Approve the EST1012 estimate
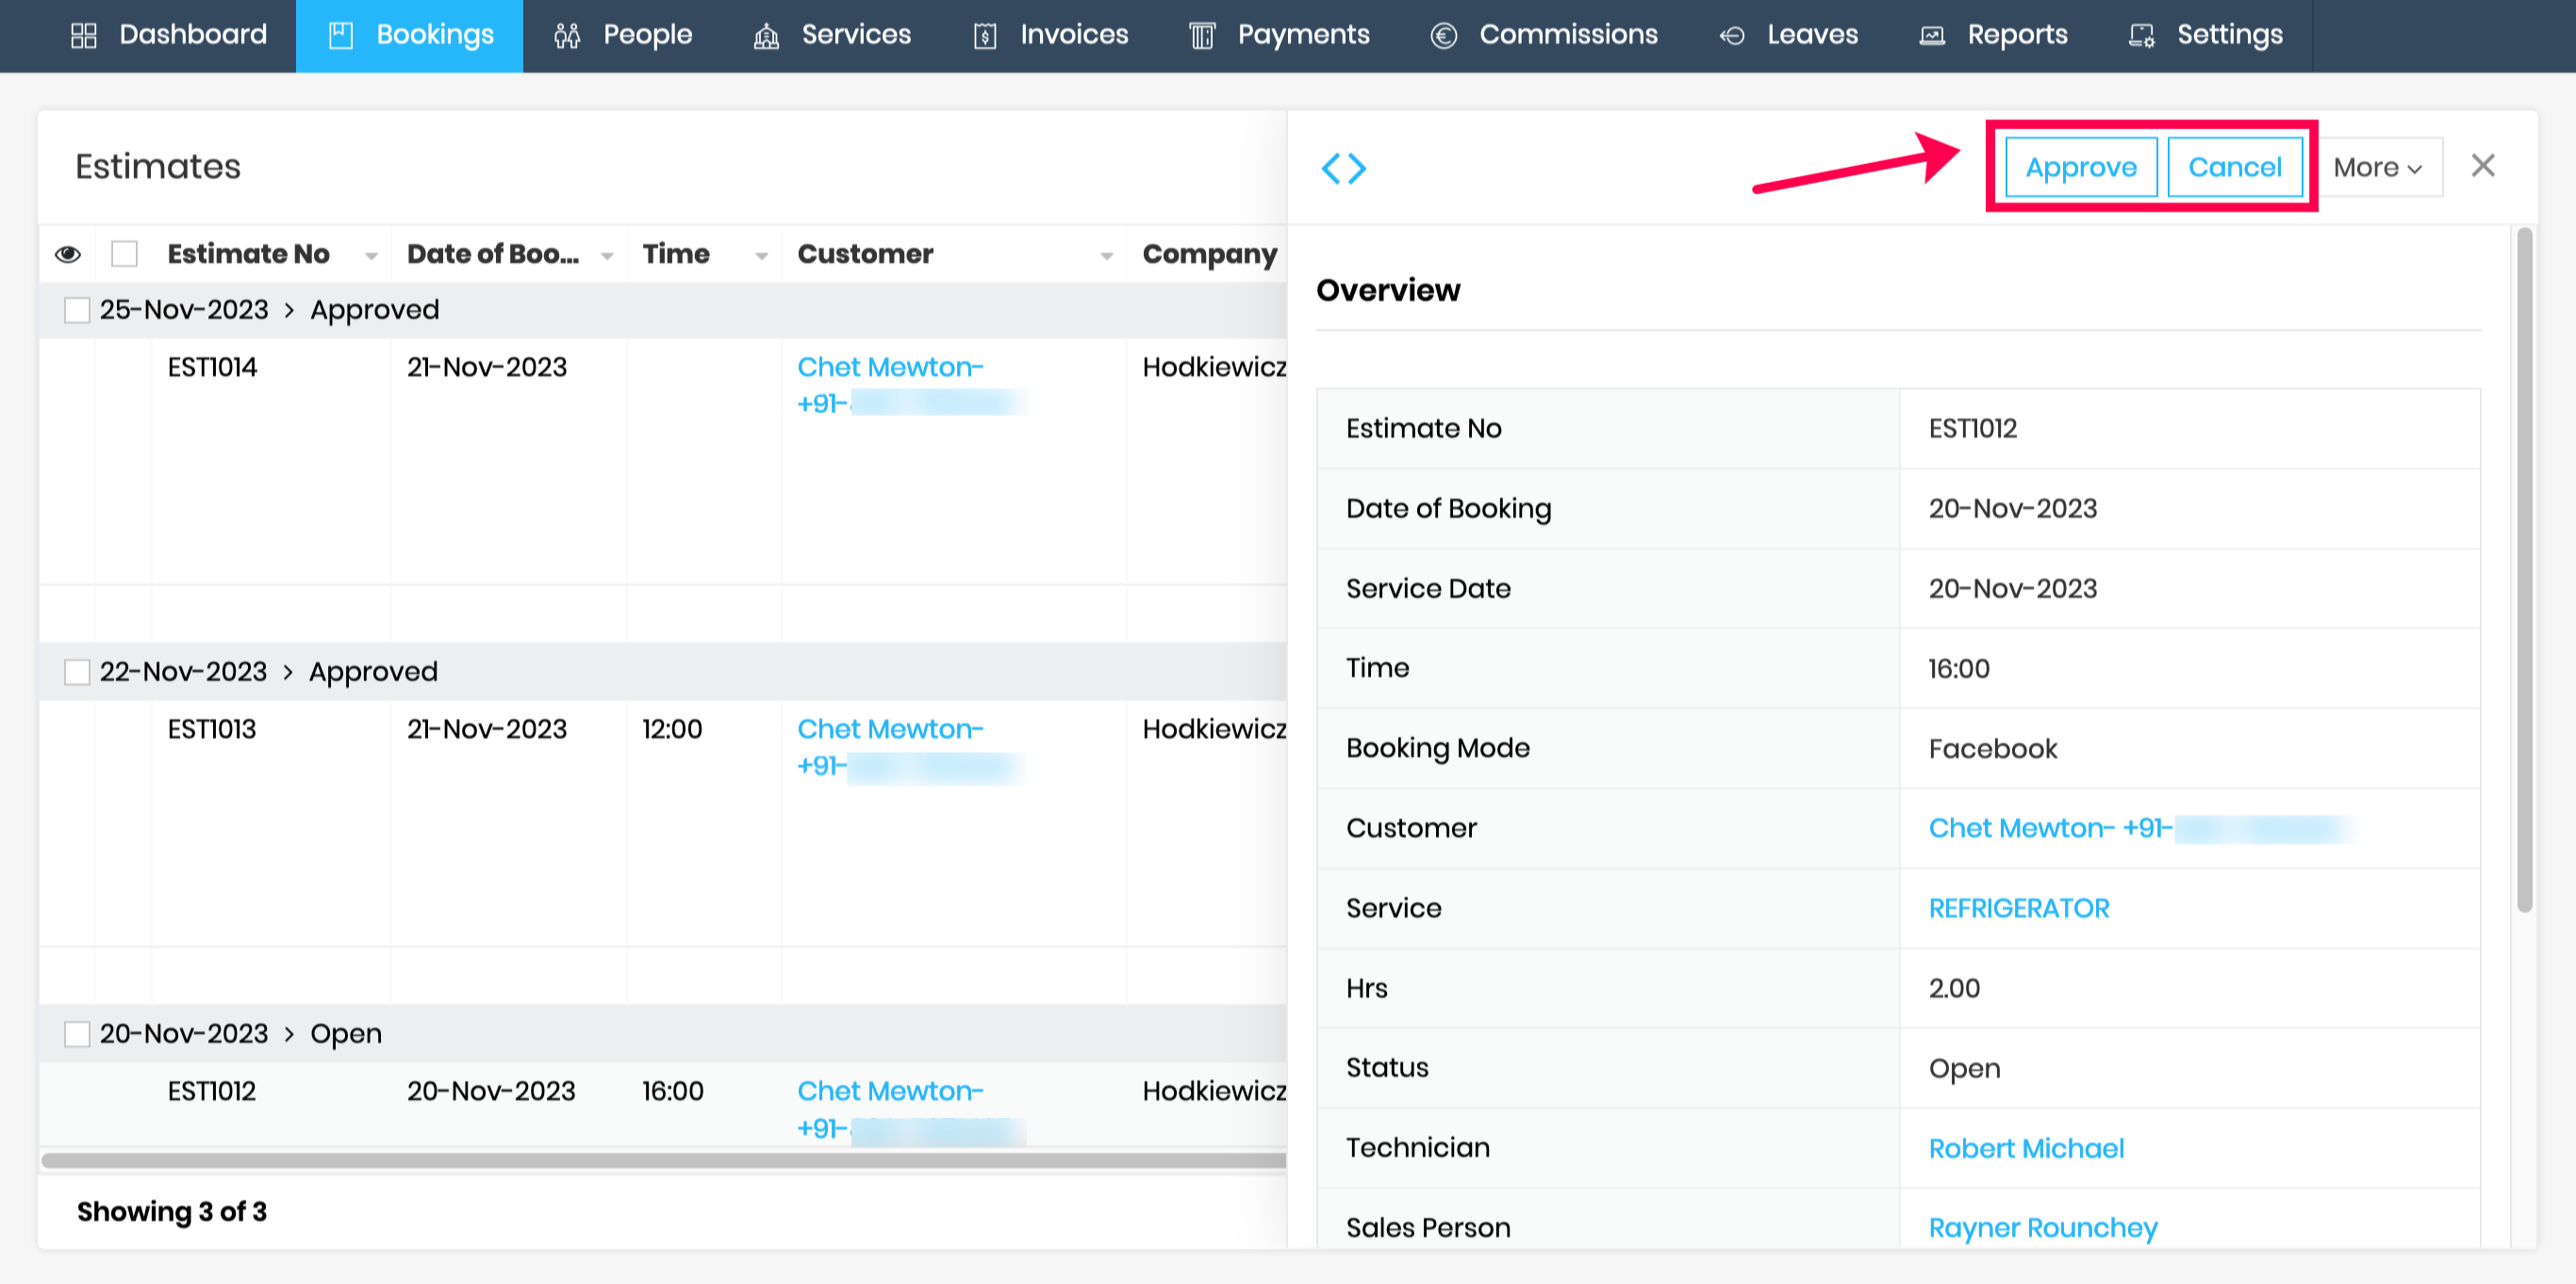This screenshot has height=1284, width=2576. (x=2080, y=167)
